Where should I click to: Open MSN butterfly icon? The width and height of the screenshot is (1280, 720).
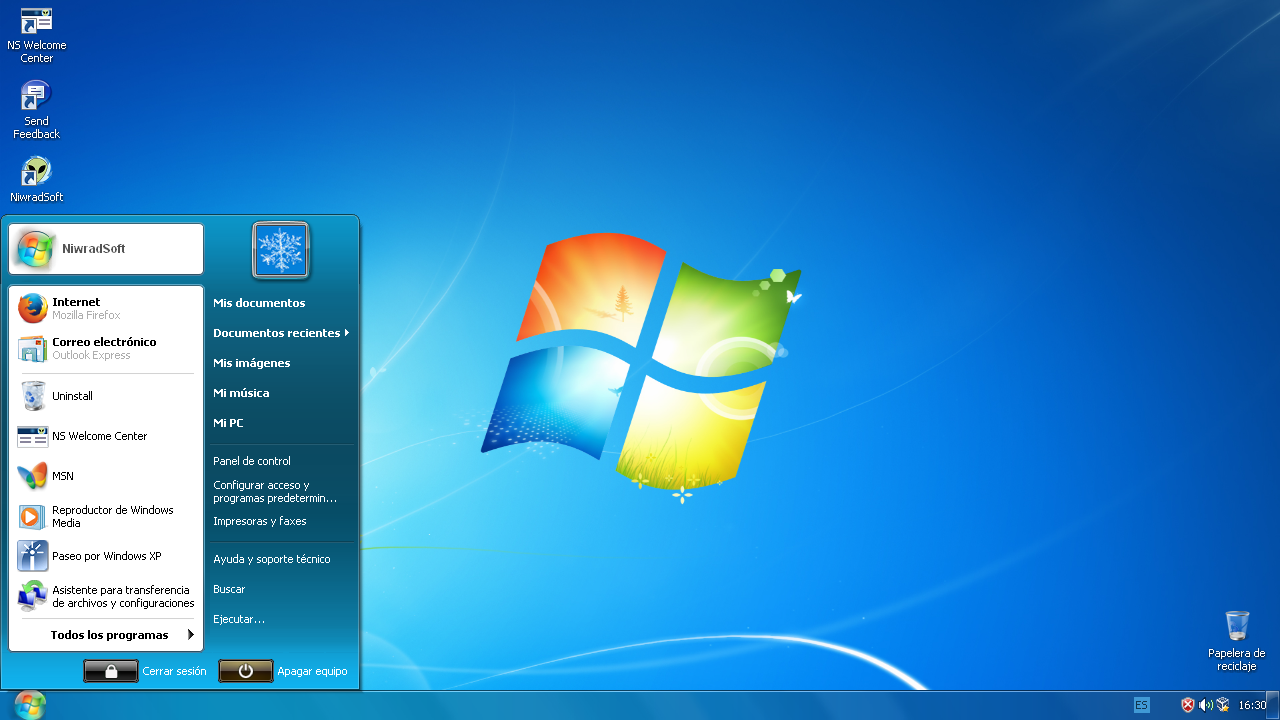click(33, 476)
